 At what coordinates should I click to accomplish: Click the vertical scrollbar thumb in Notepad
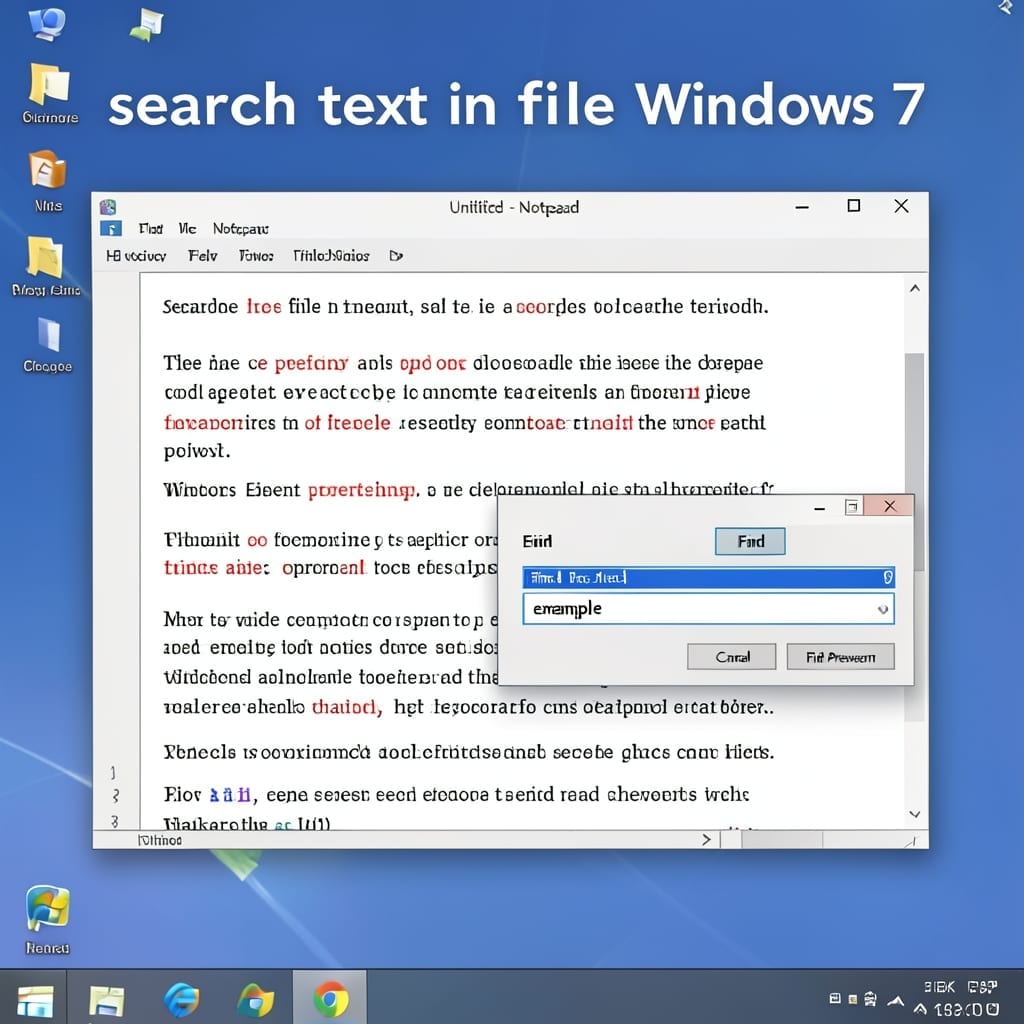click(x=915, y=462)
